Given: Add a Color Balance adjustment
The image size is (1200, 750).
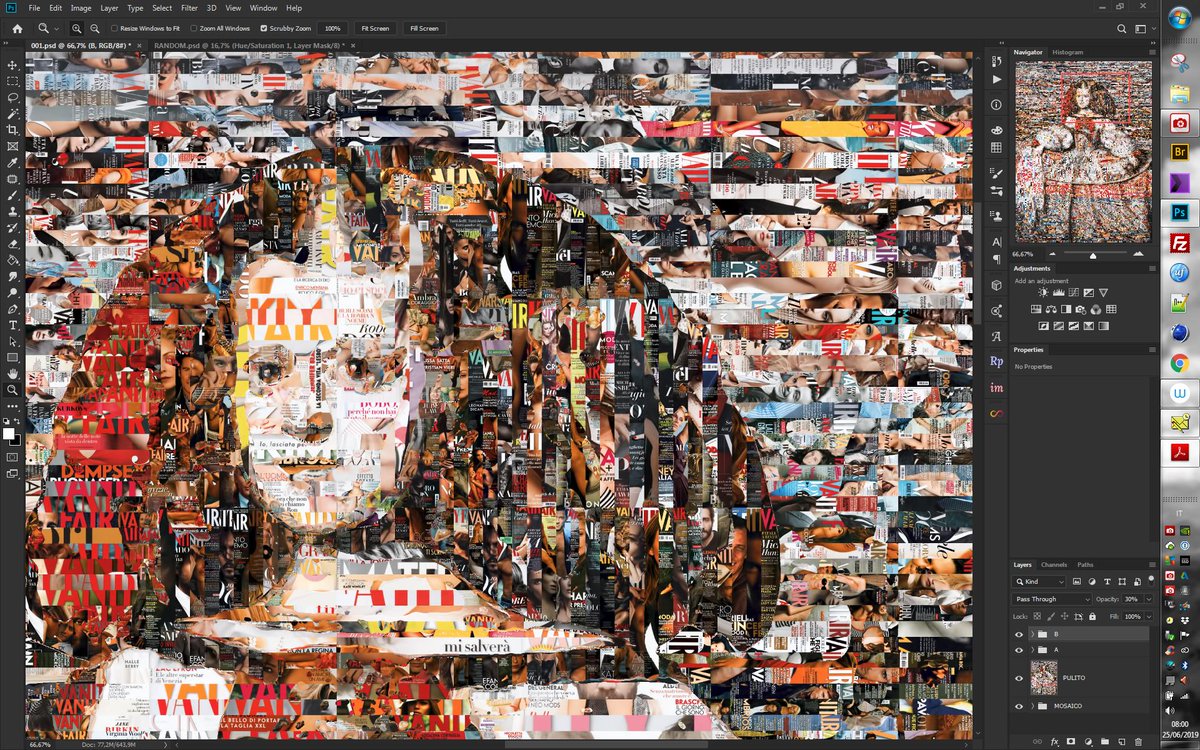Looking at the screenshot, I should pyautogui.click(x=1051, y=309).
